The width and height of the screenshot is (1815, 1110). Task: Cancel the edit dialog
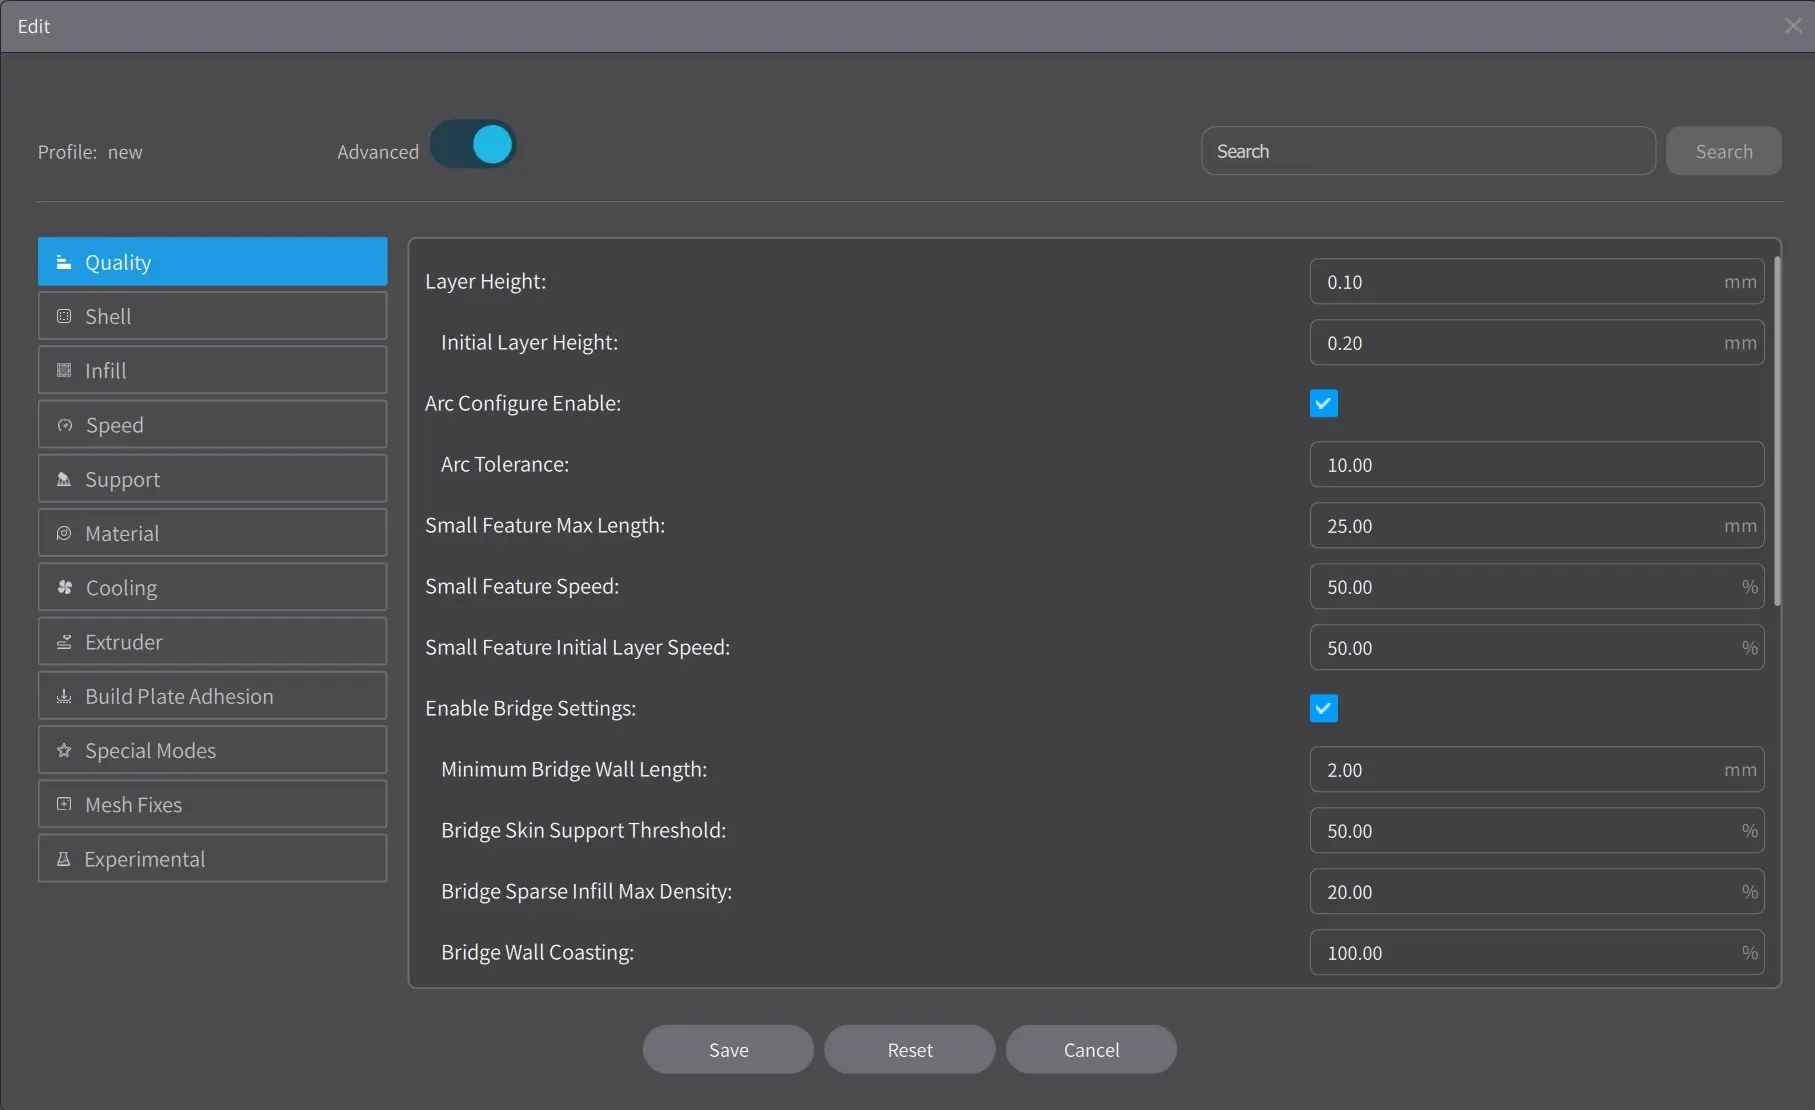[1091, 1050]
